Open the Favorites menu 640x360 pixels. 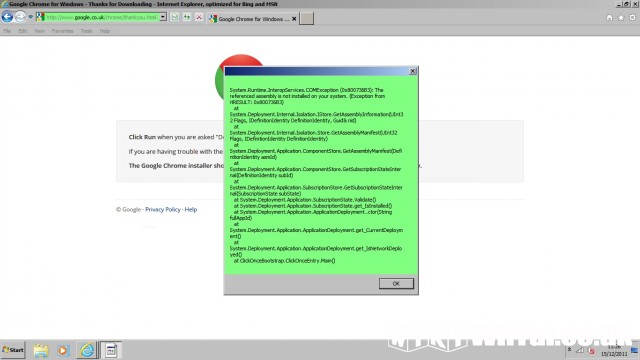pyautogui.click(x=62, y=31)
